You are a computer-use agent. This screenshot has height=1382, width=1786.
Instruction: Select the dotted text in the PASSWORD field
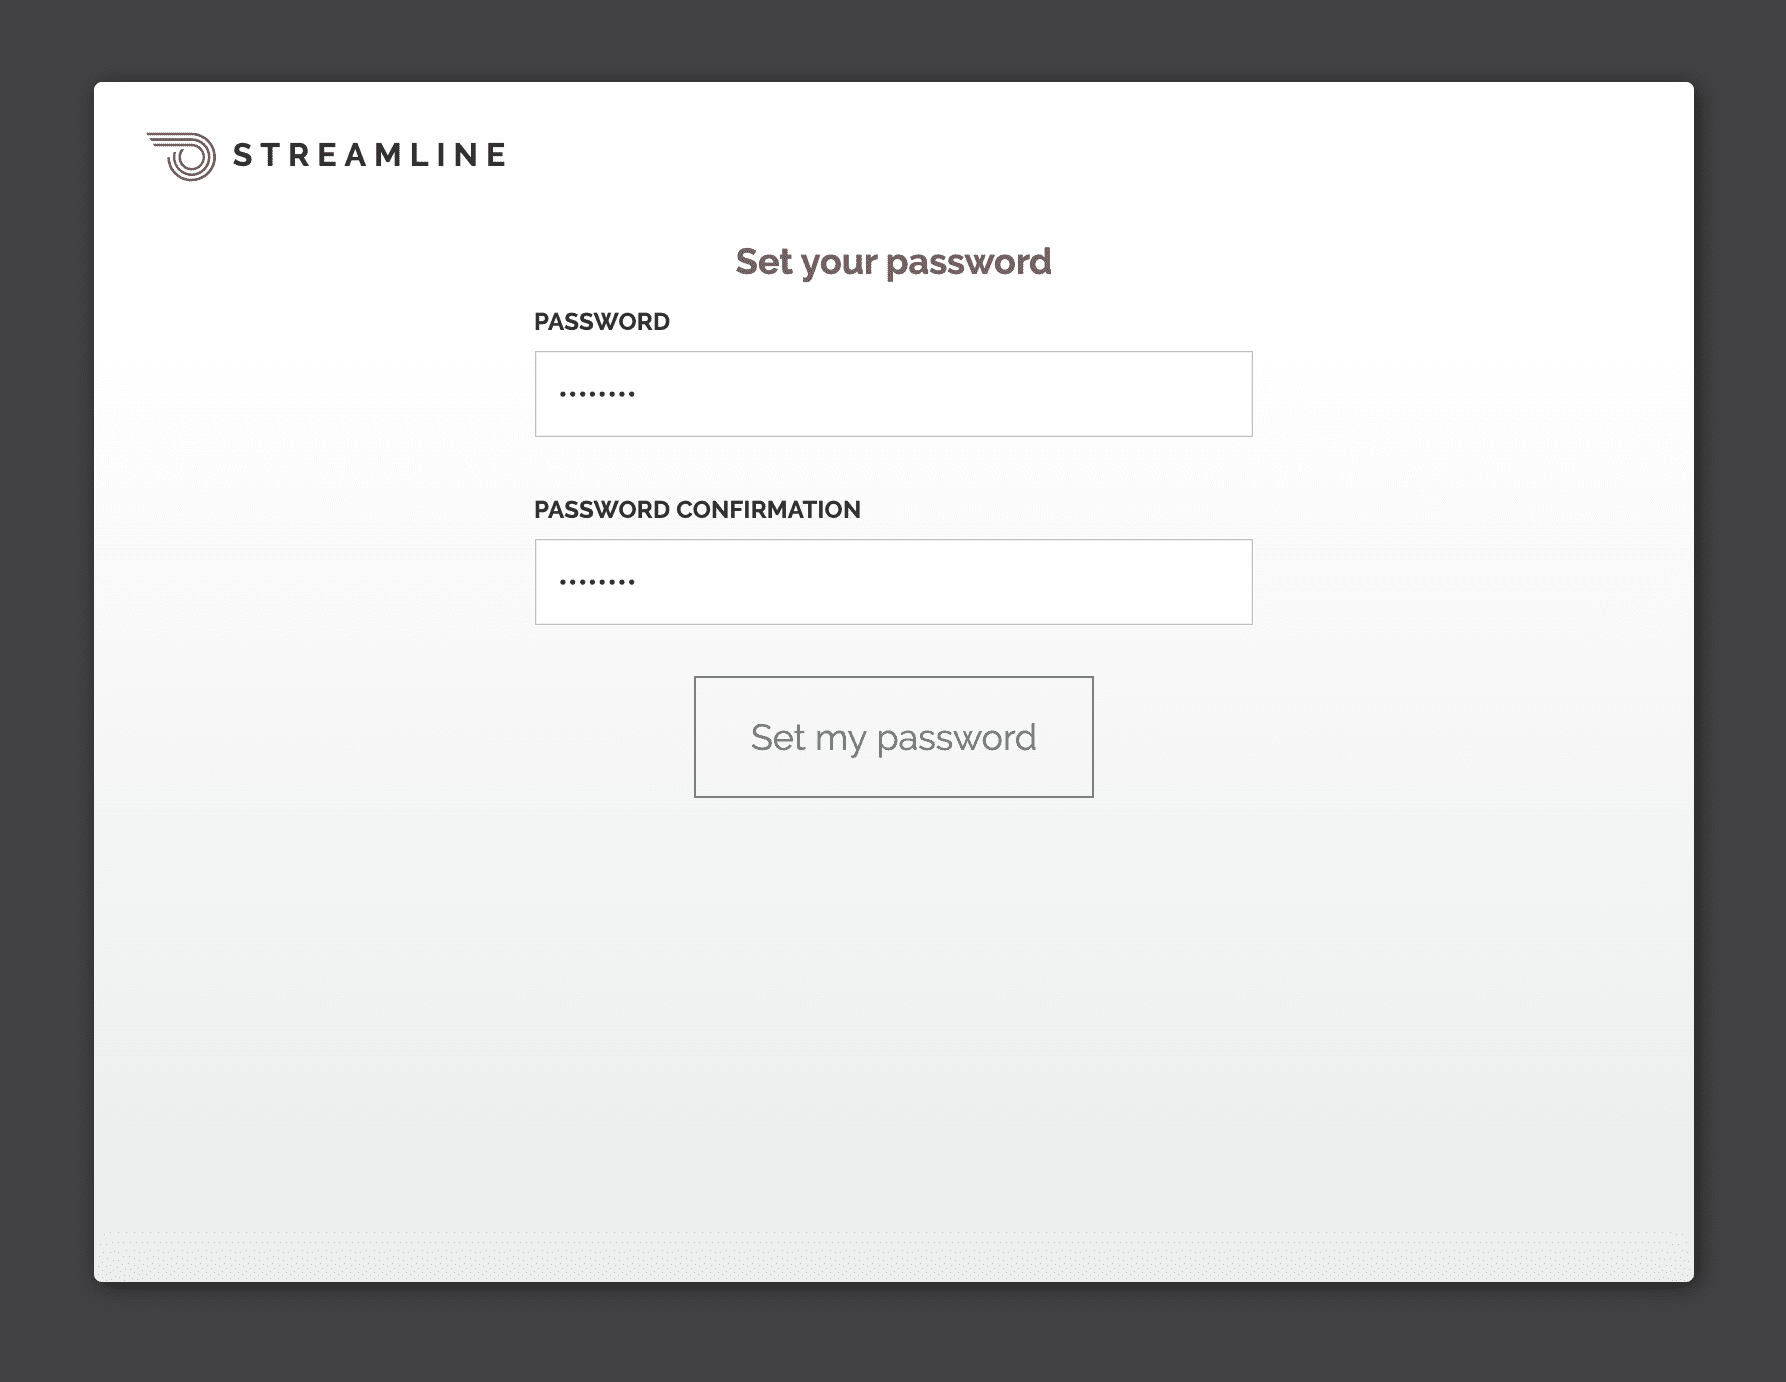[x=596, y=393]
